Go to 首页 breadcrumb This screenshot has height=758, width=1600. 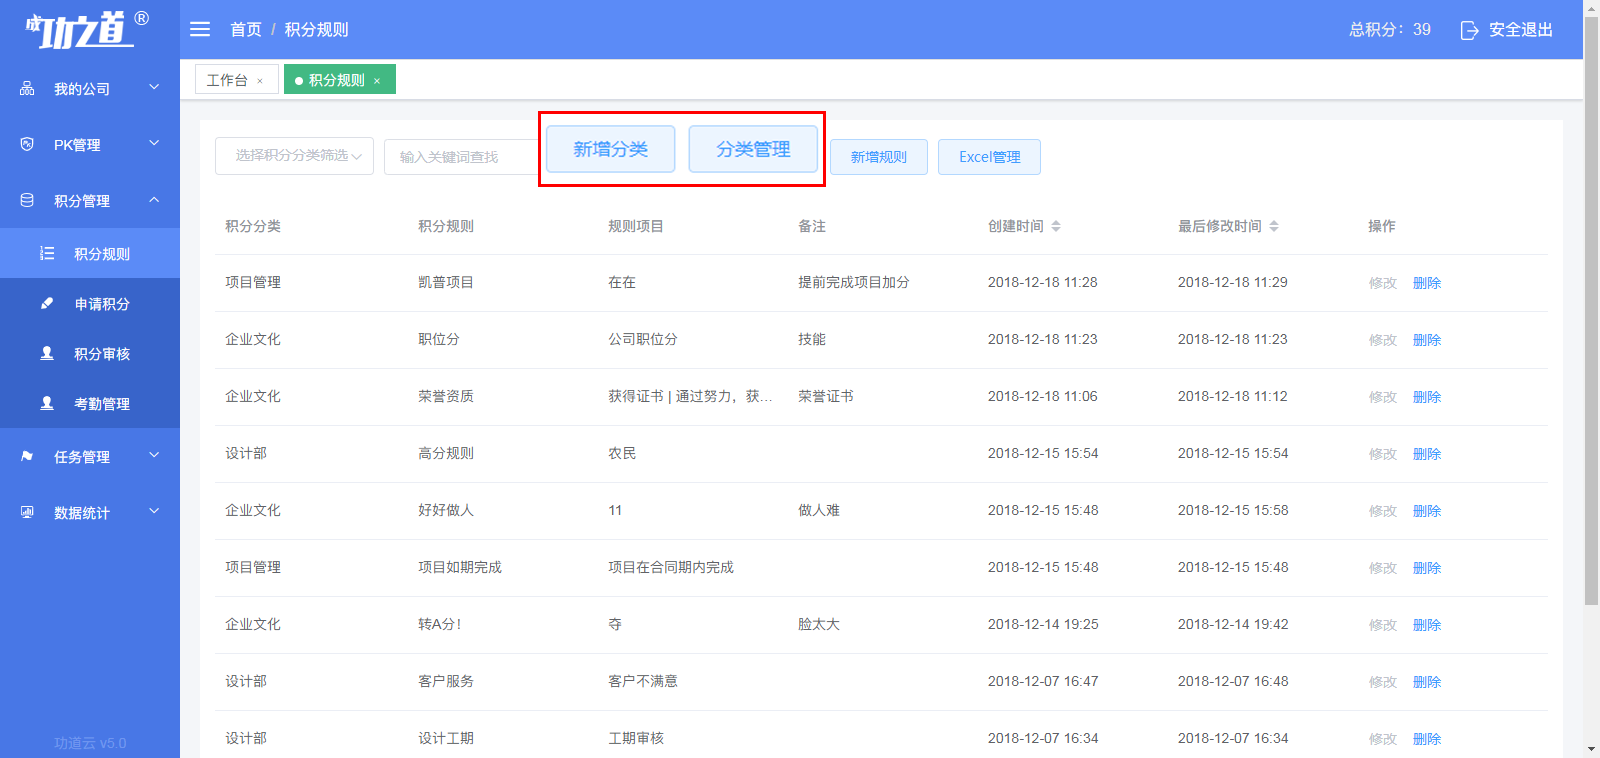point(246,29)
